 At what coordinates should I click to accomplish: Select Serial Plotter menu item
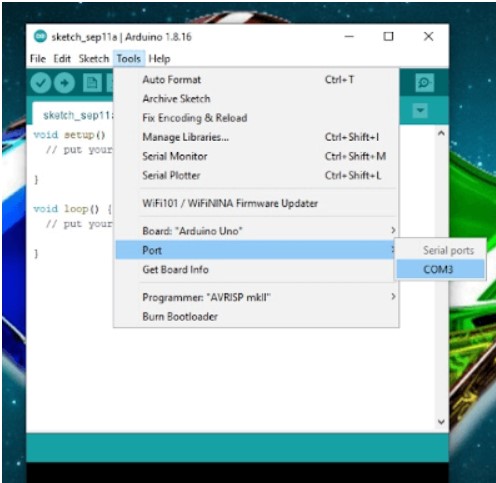point(256,175)
